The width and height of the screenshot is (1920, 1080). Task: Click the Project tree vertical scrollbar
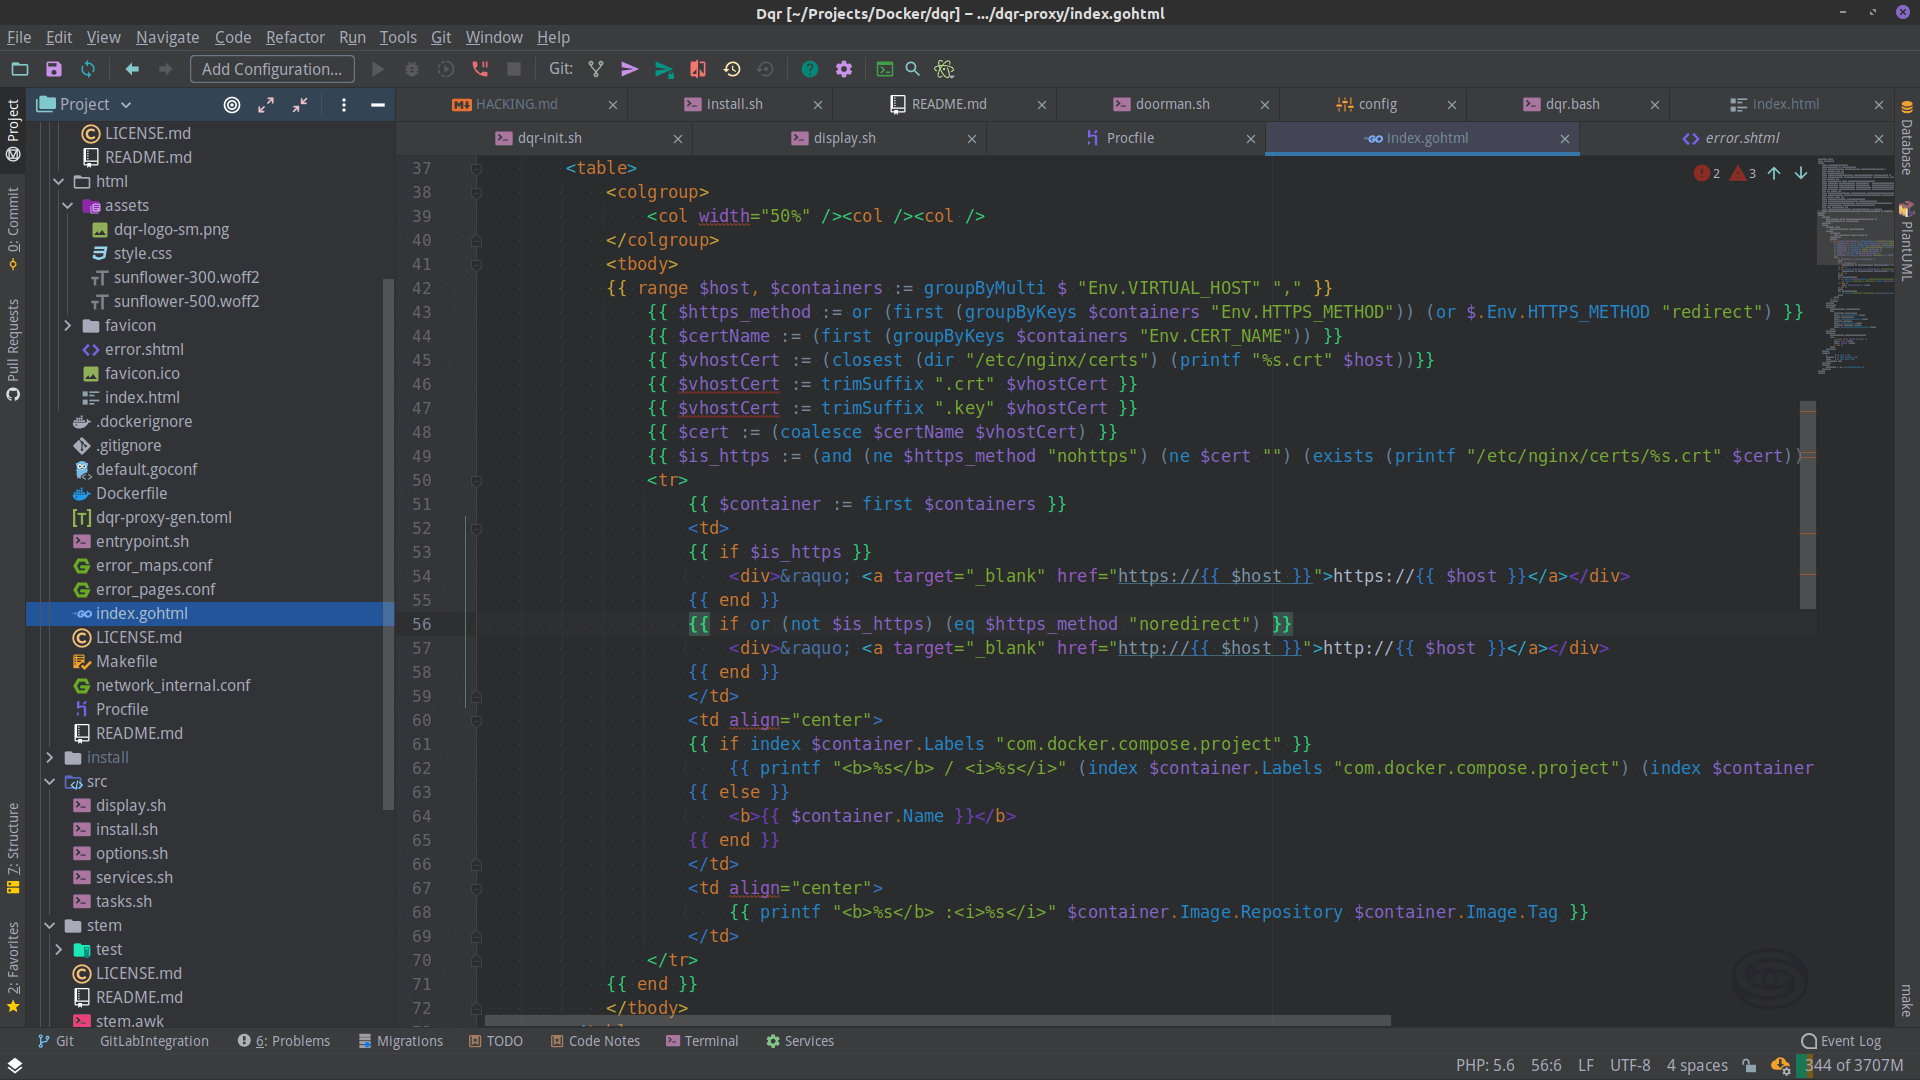[x=388, y=545]
